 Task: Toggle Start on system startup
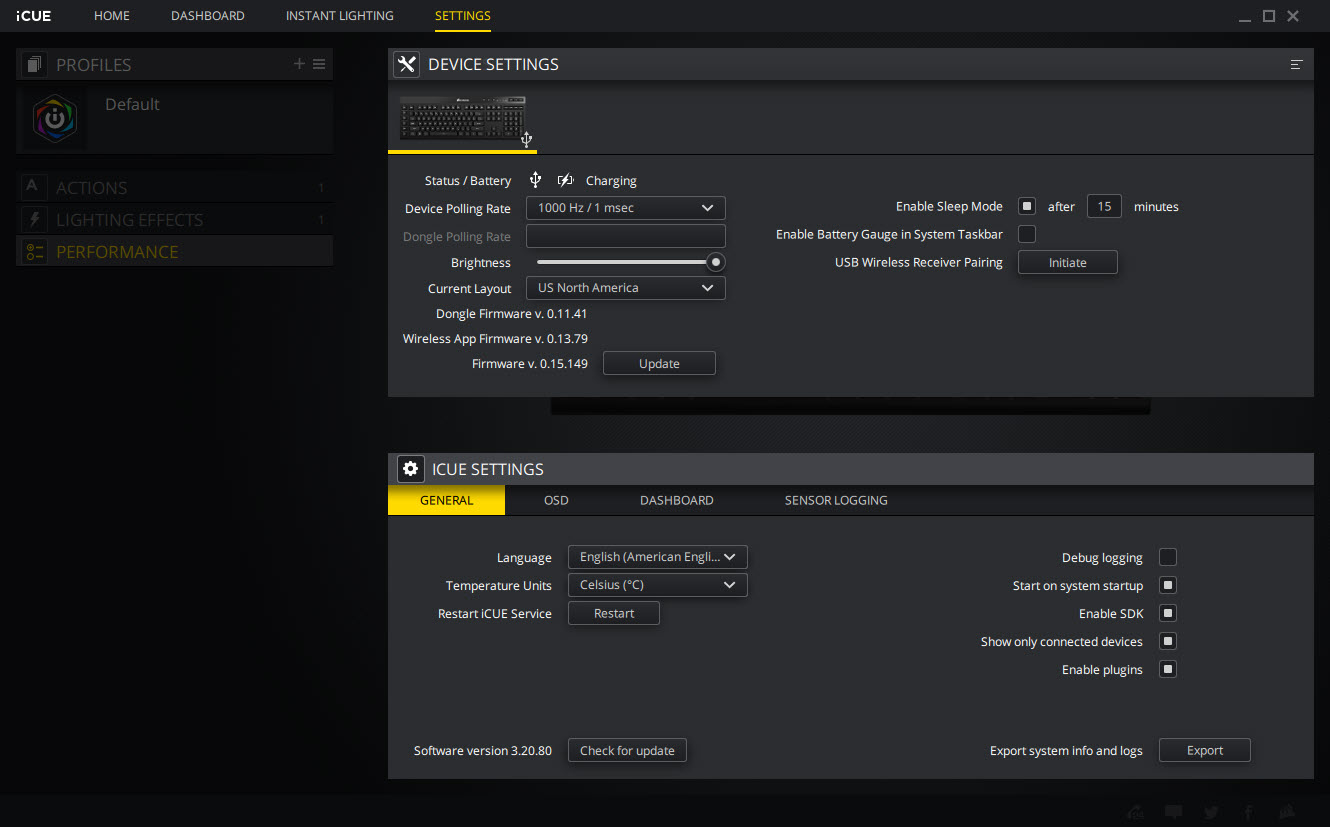[x=1168, y=585]
